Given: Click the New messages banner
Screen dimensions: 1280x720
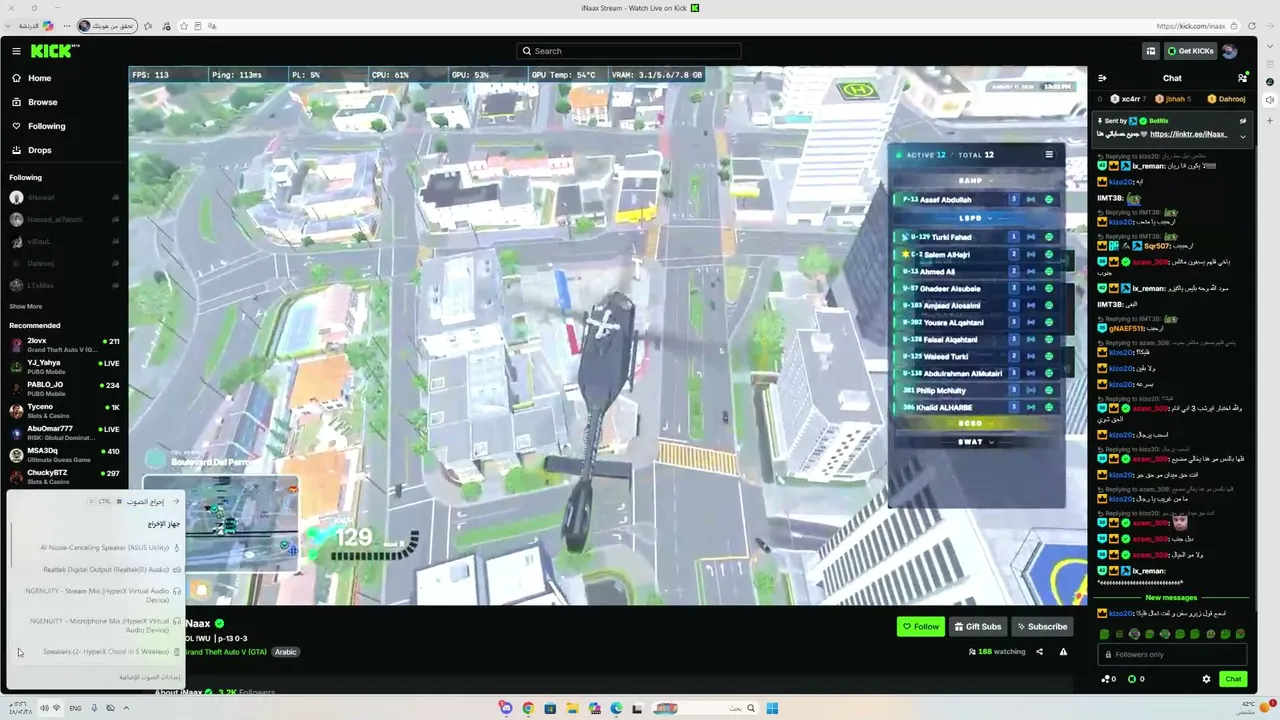Looking at the screenshot, I should (x=1171, y=598).
